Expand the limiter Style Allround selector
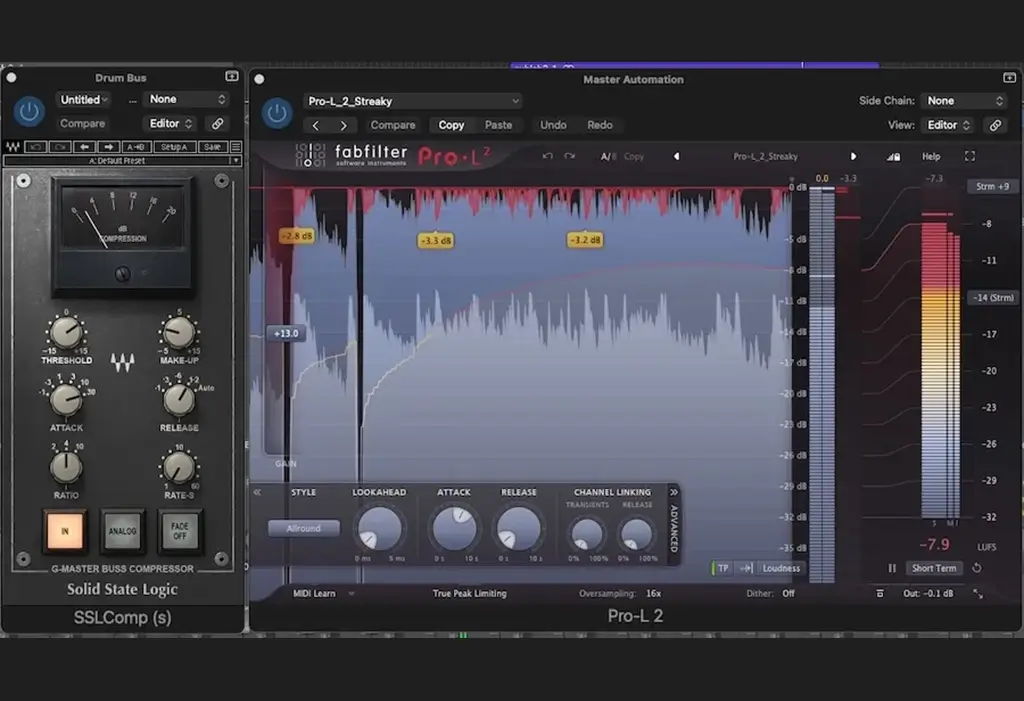This screenshot has width=1024, height=701. coord(303,528)
